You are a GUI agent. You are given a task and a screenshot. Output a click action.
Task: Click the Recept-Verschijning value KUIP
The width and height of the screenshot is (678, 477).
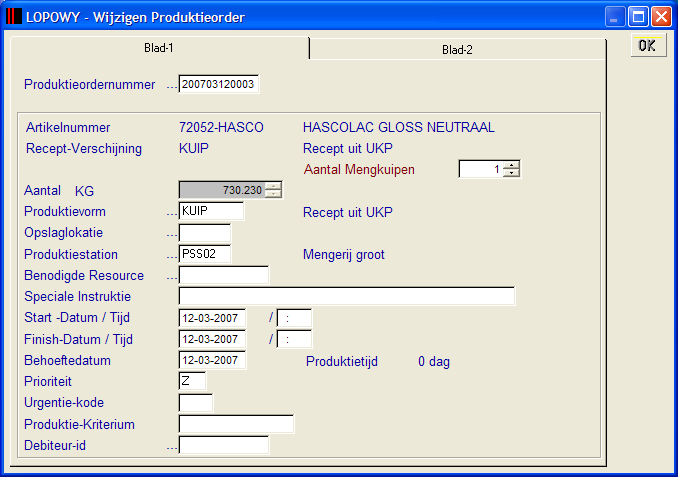194,148
